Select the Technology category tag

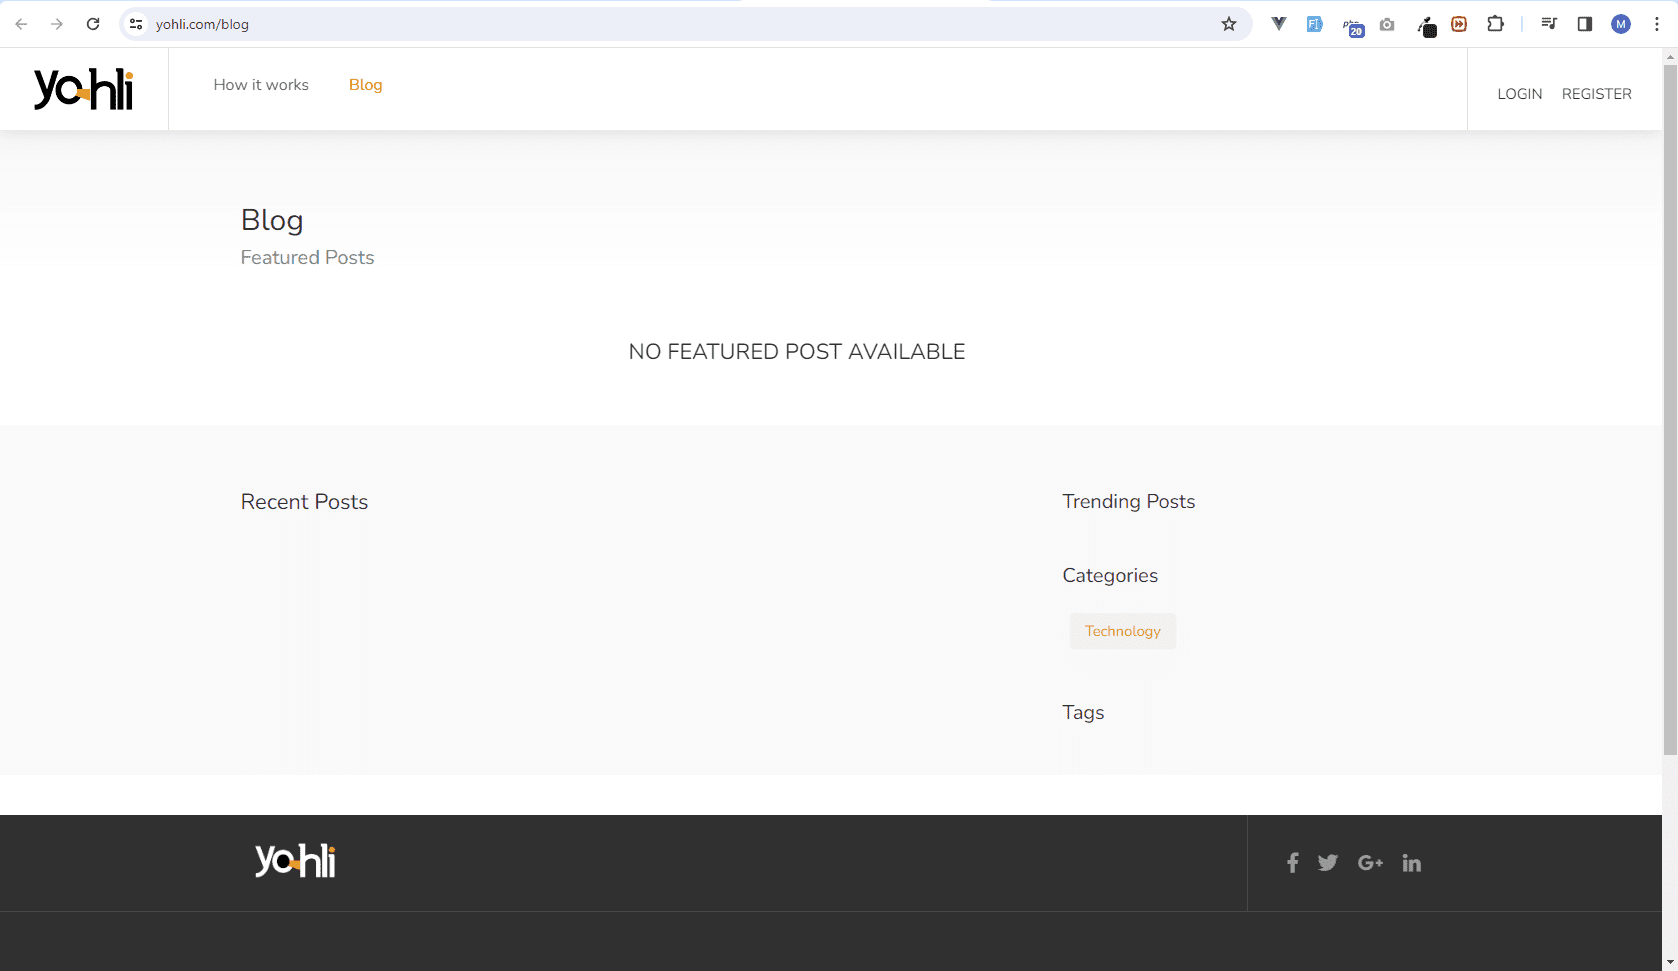1122,631
